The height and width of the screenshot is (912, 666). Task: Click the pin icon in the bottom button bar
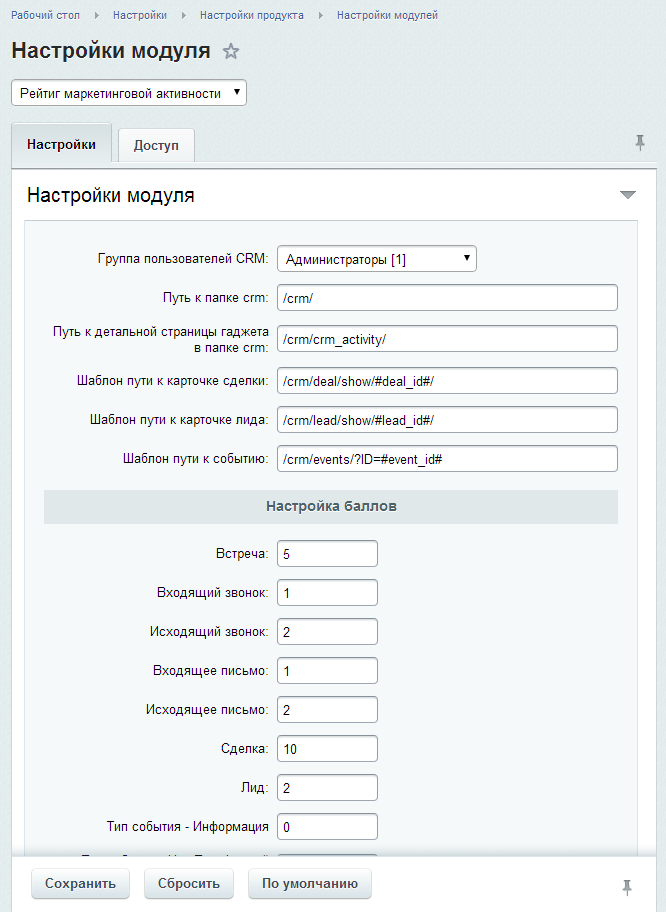point(627,886)
